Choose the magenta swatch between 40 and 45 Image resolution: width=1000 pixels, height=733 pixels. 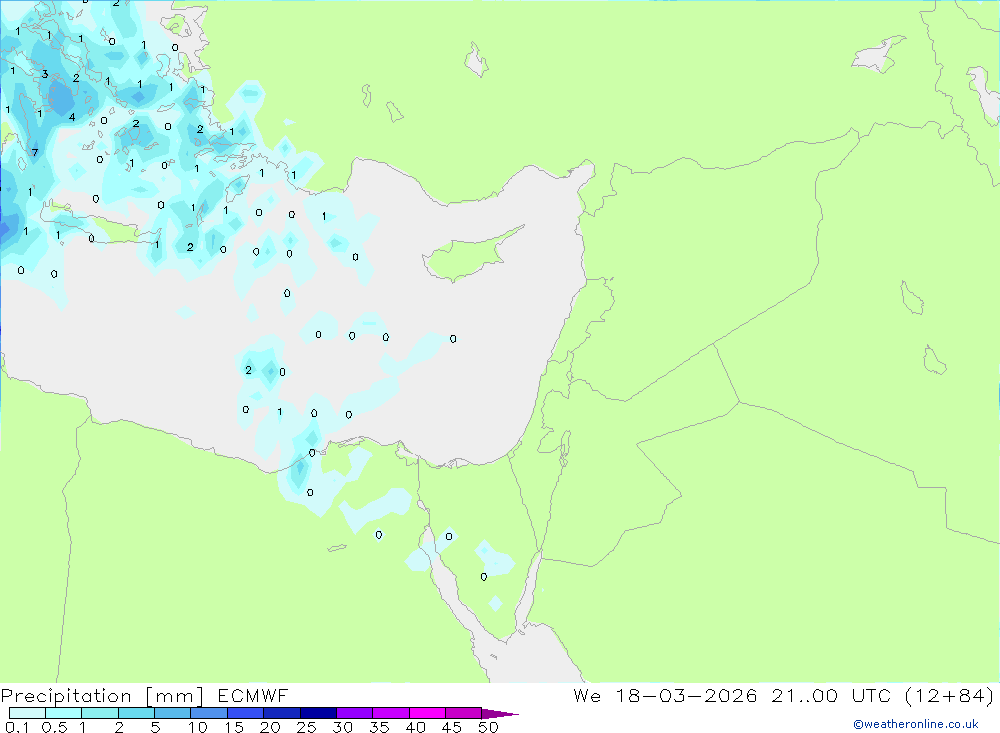click(428, 714)
